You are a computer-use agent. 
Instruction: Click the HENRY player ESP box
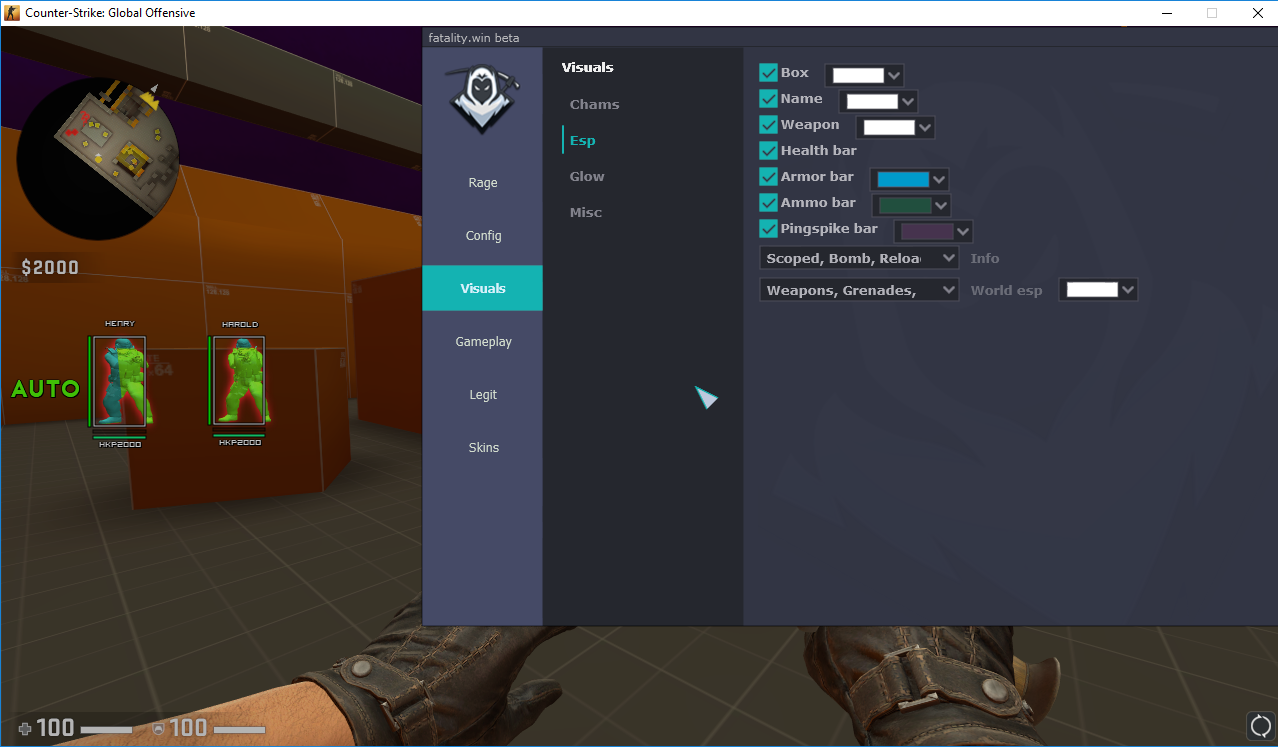click(120, 381)
